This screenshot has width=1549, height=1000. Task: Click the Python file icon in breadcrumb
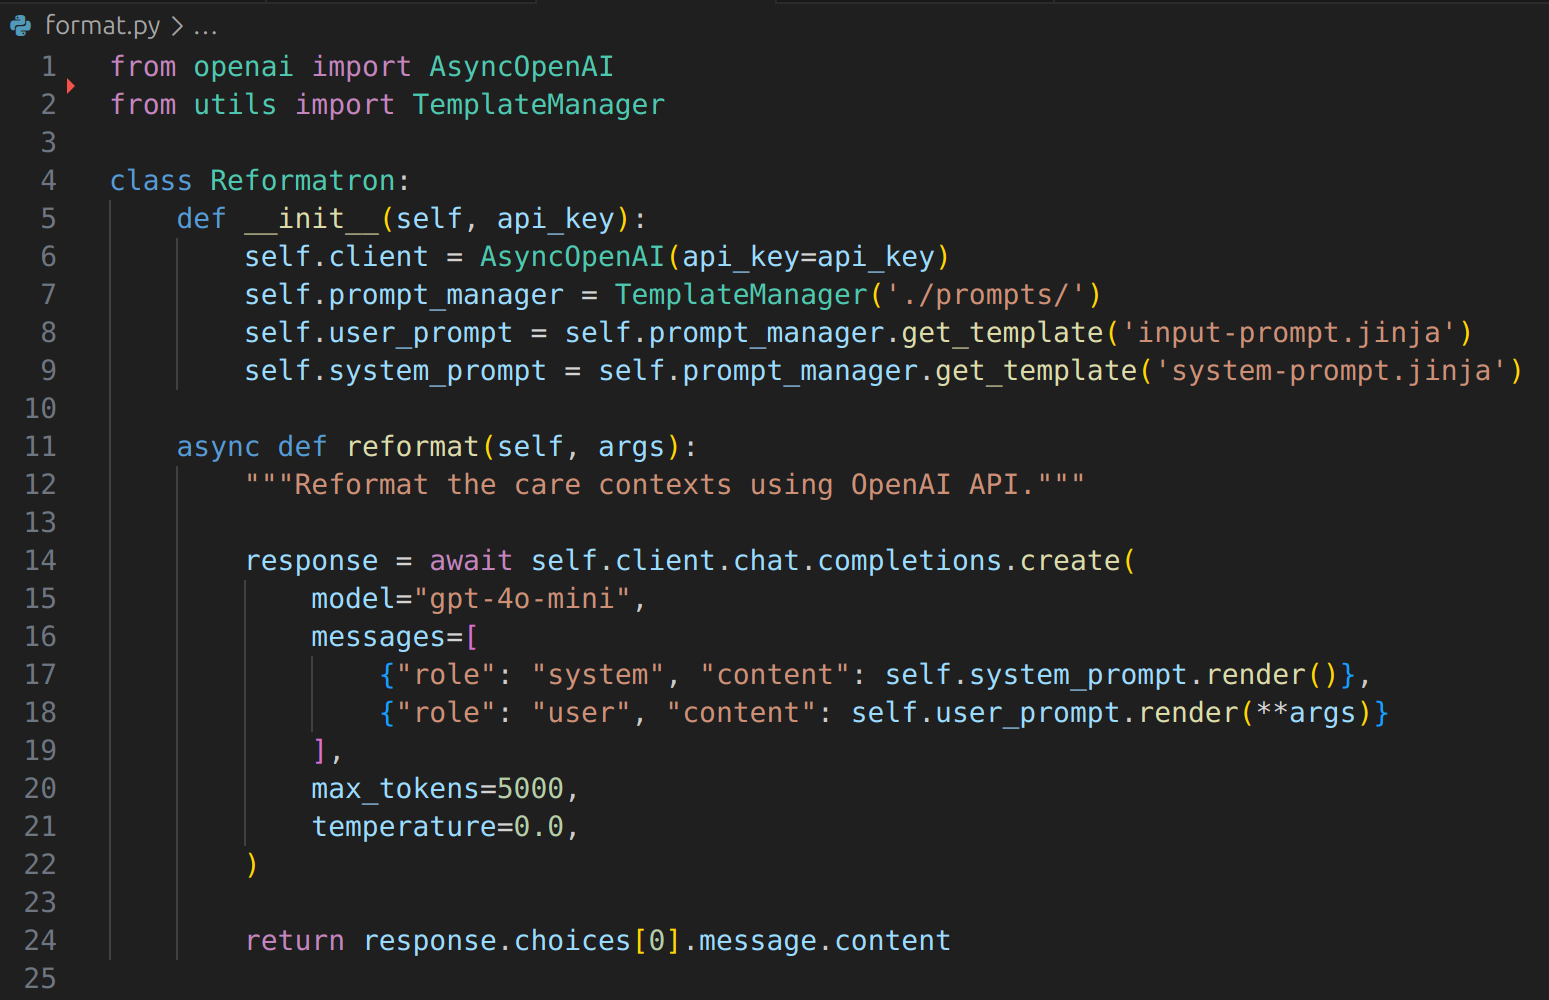click(x=21, y=26)
